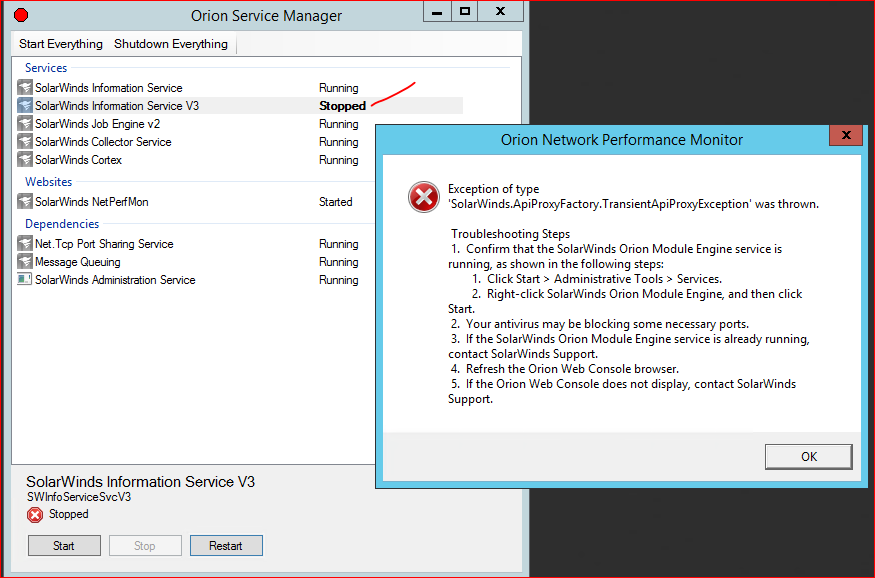Image resolution: width=875 pixels, height=578 pixels.
Task: Select the SolarWinds Job Engine v2 row
Action: point(196,124)
